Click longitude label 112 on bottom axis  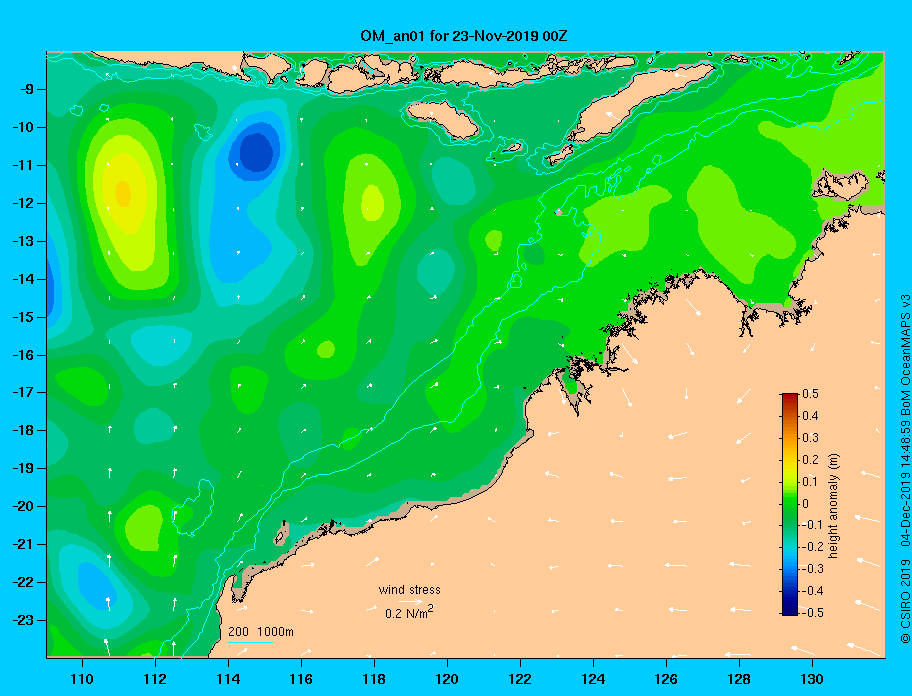[155, 679]
